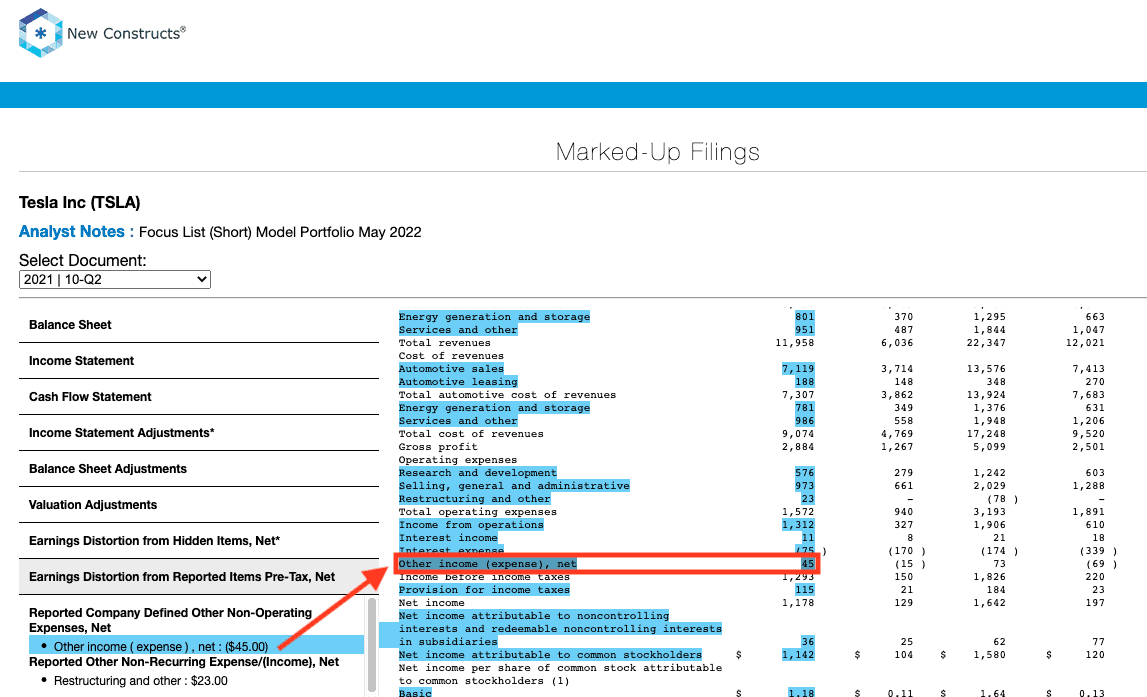Click the highlighted value 1,142
The height and width of the screenshot is (697, 1147).
click(x=797, y=655)
